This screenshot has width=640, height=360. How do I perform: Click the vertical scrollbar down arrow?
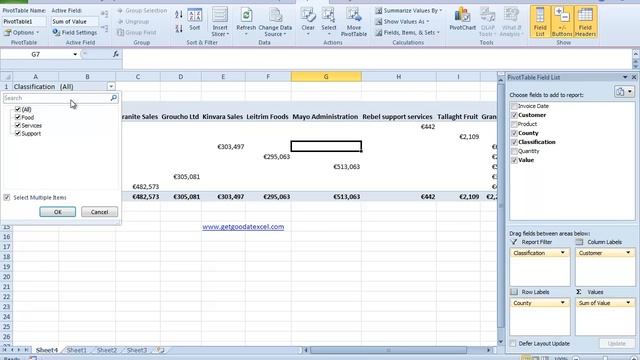[501, 342]
